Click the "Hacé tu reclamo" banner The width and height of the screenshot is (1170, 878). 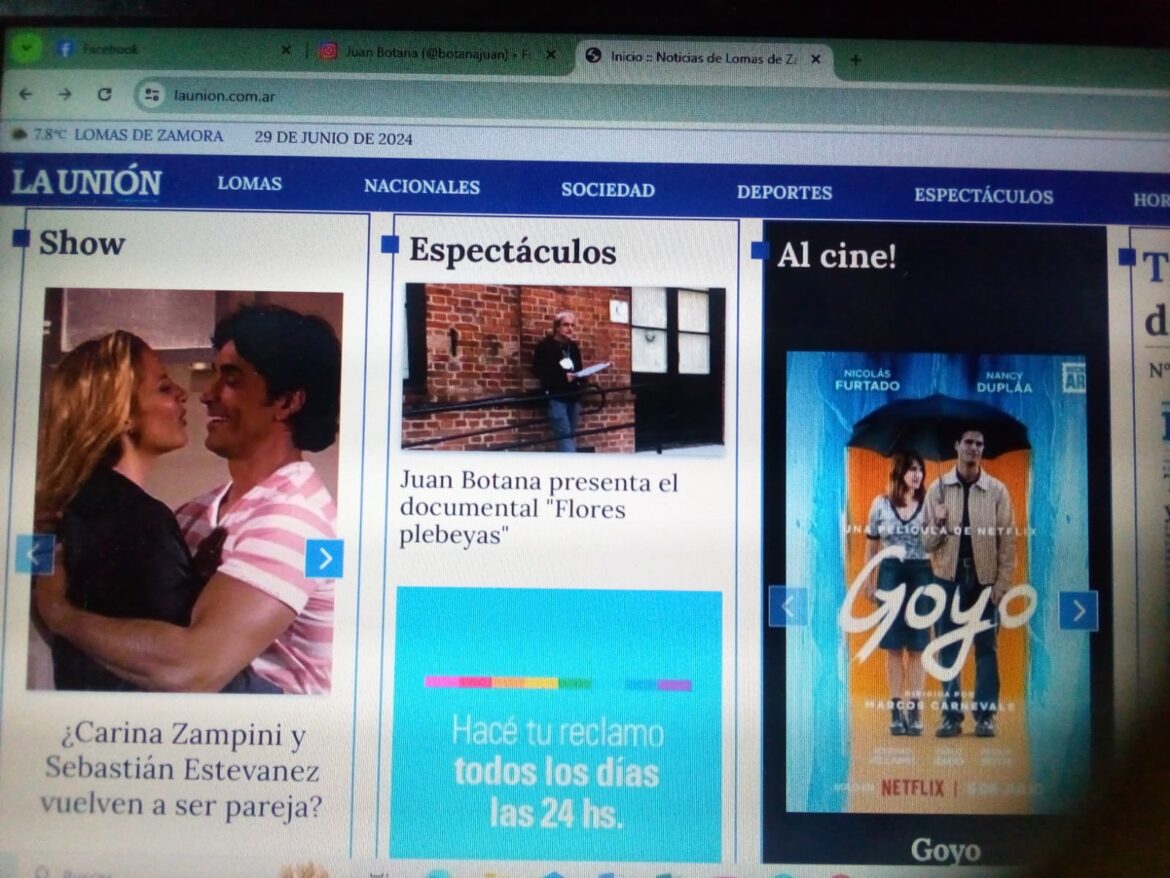tap(556, 724)
